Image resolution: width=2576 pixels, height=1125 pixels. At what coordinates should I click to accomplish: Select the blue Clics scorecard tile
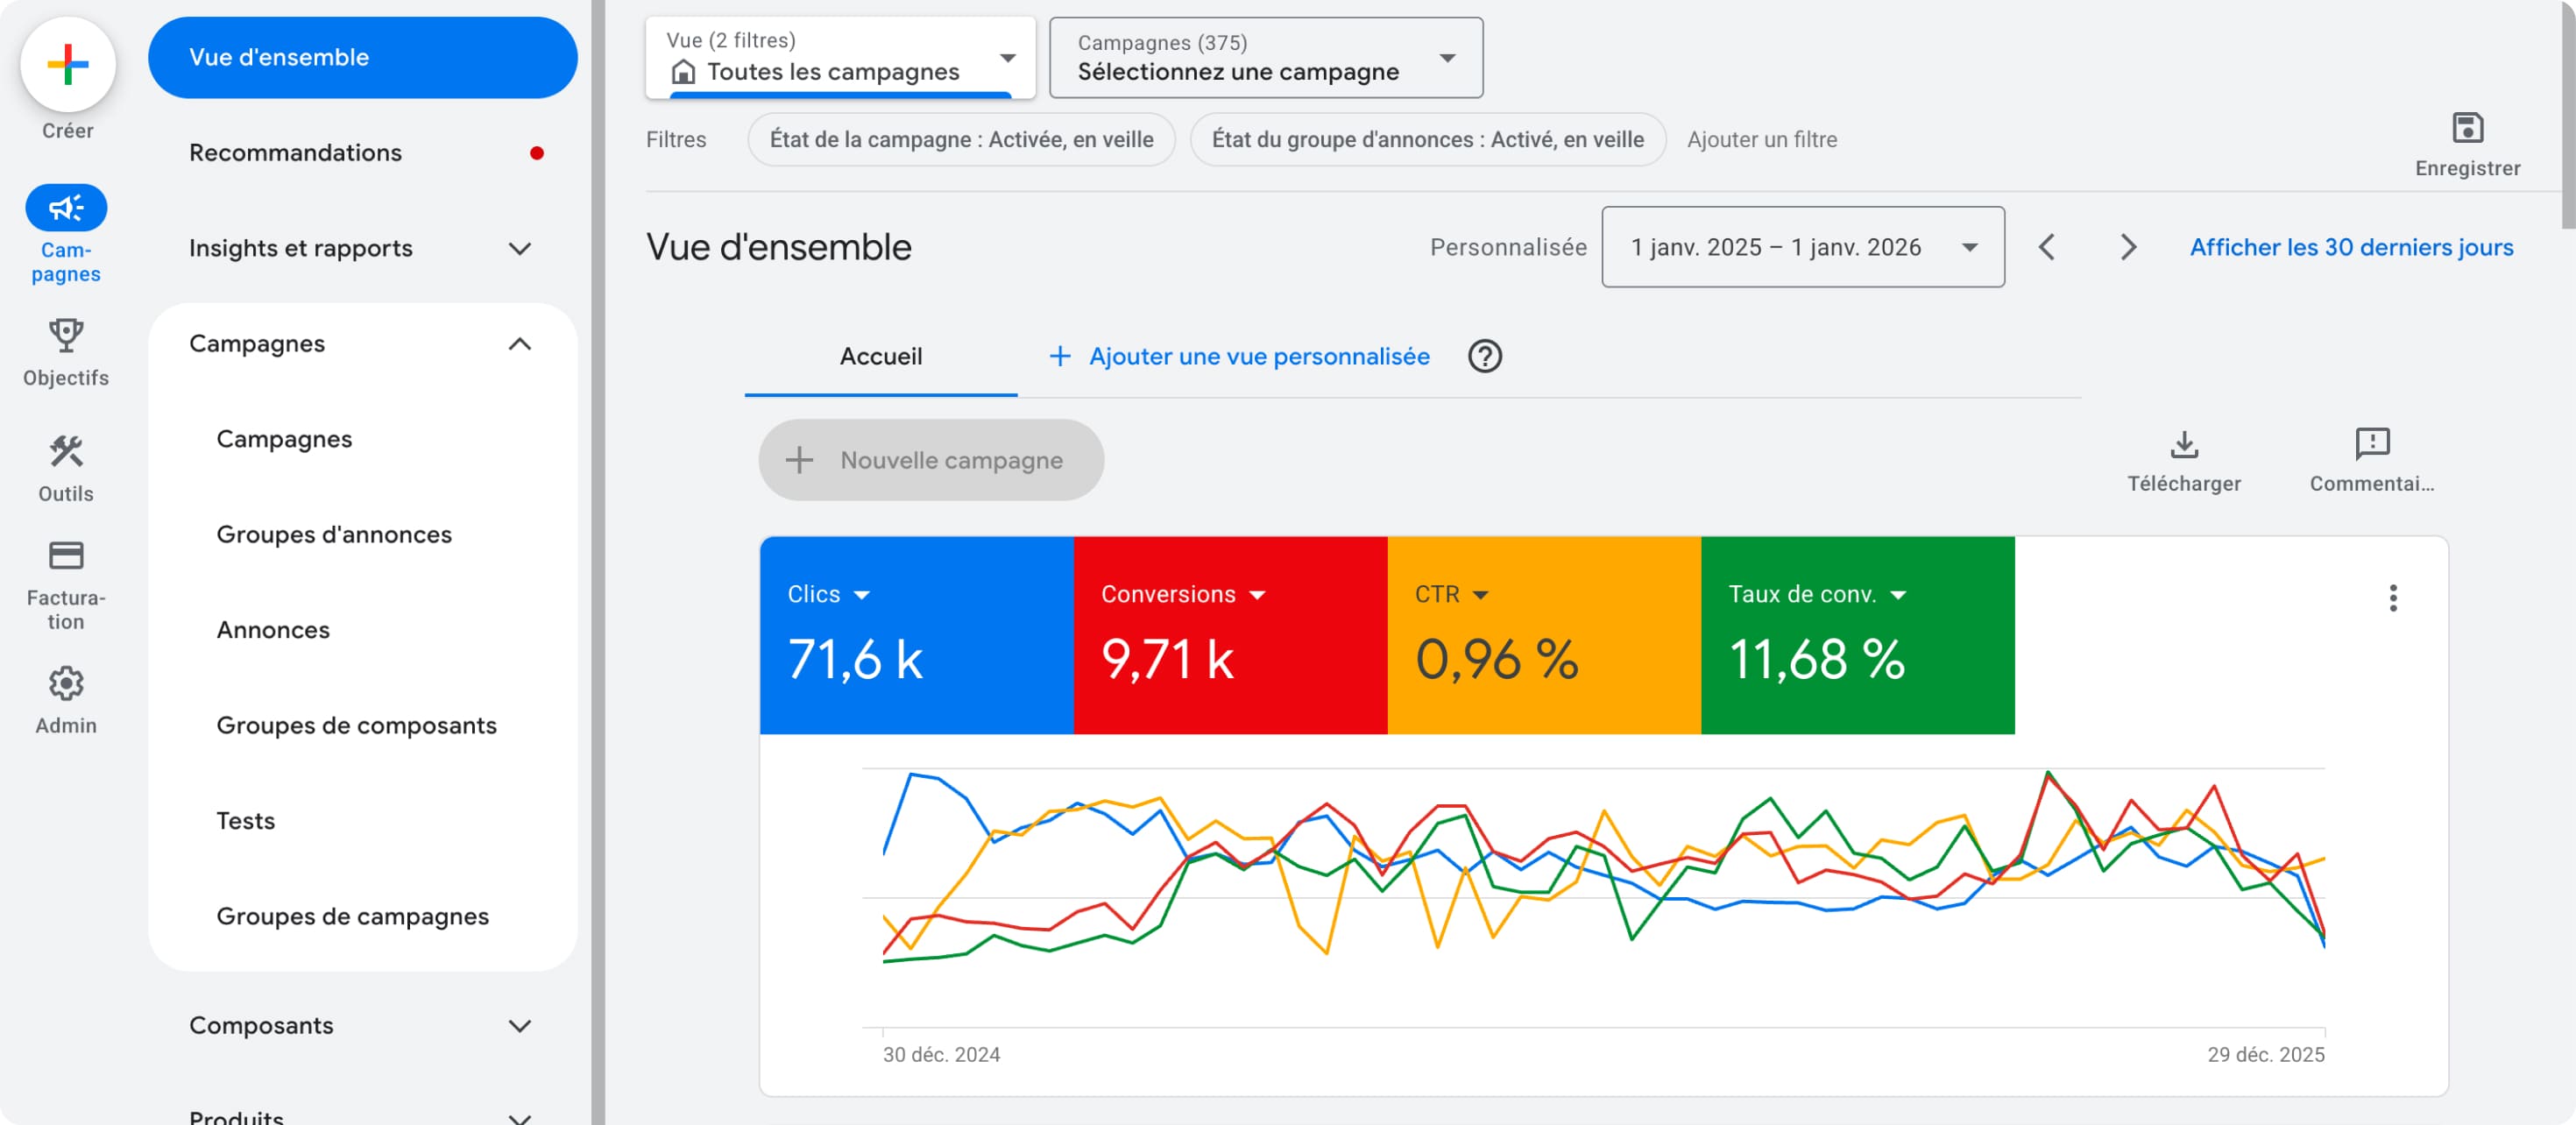point(916,635)
